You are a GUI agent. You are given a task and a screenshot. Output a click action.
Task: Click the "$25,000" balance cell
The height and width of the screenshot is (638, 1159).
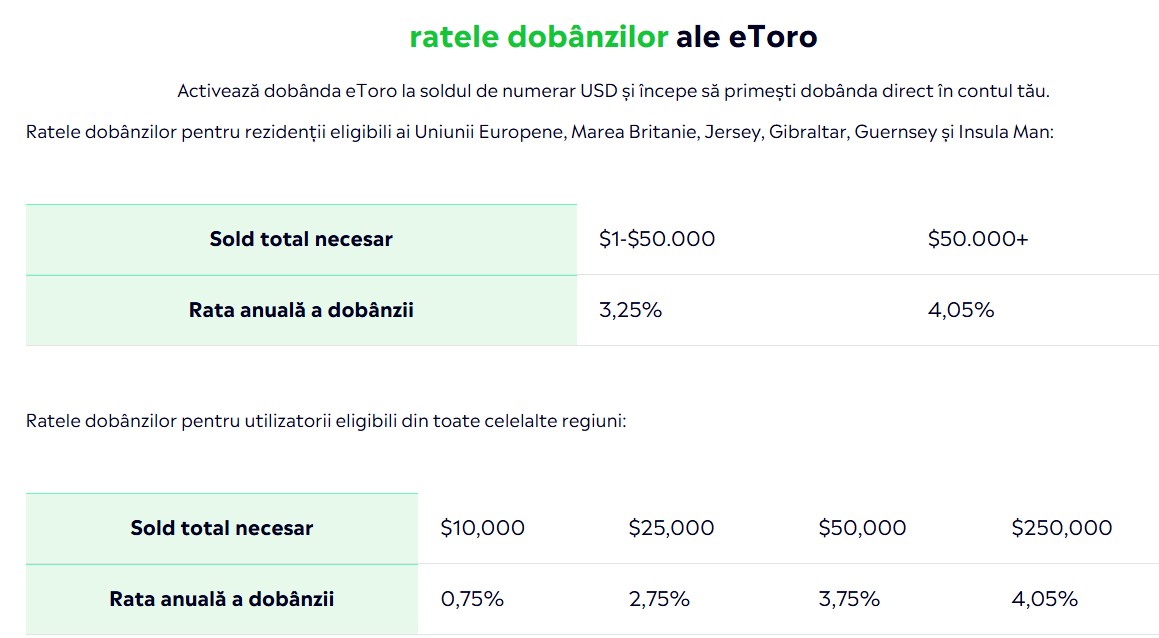coord(671,528)
